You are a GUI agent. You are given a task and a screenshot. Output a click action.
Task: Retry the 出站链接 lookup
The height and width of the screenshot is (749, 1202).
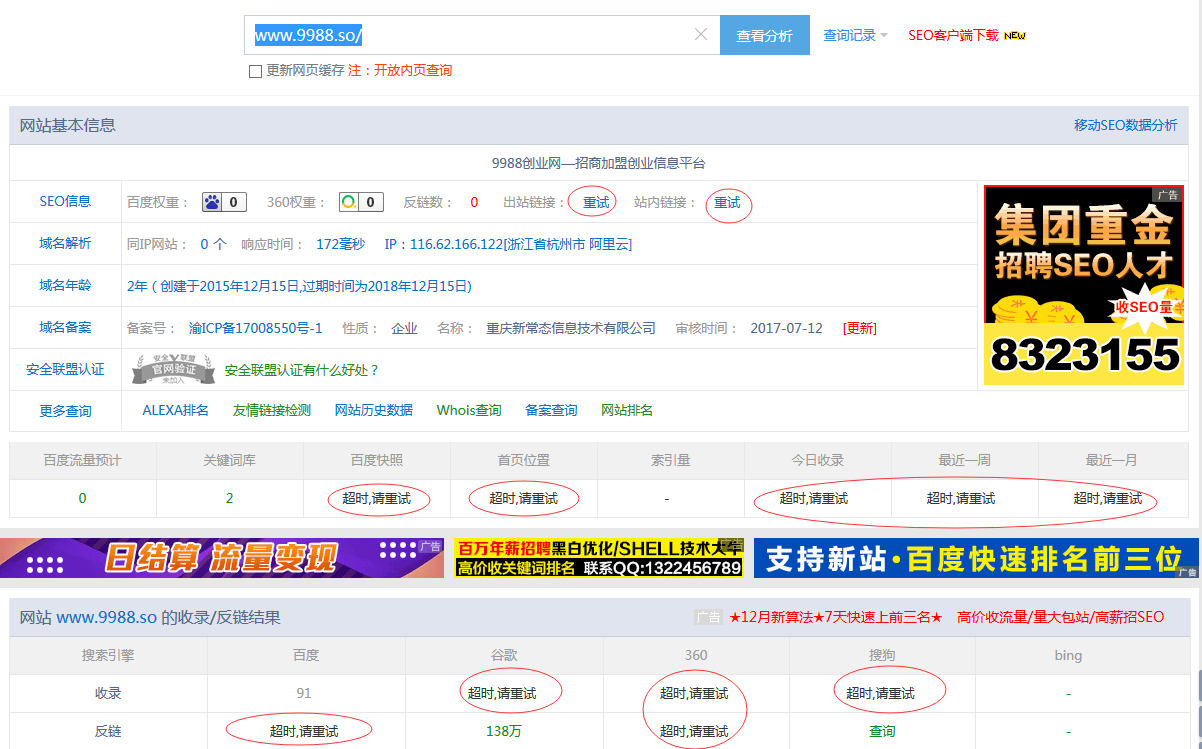tap(596, 202)
